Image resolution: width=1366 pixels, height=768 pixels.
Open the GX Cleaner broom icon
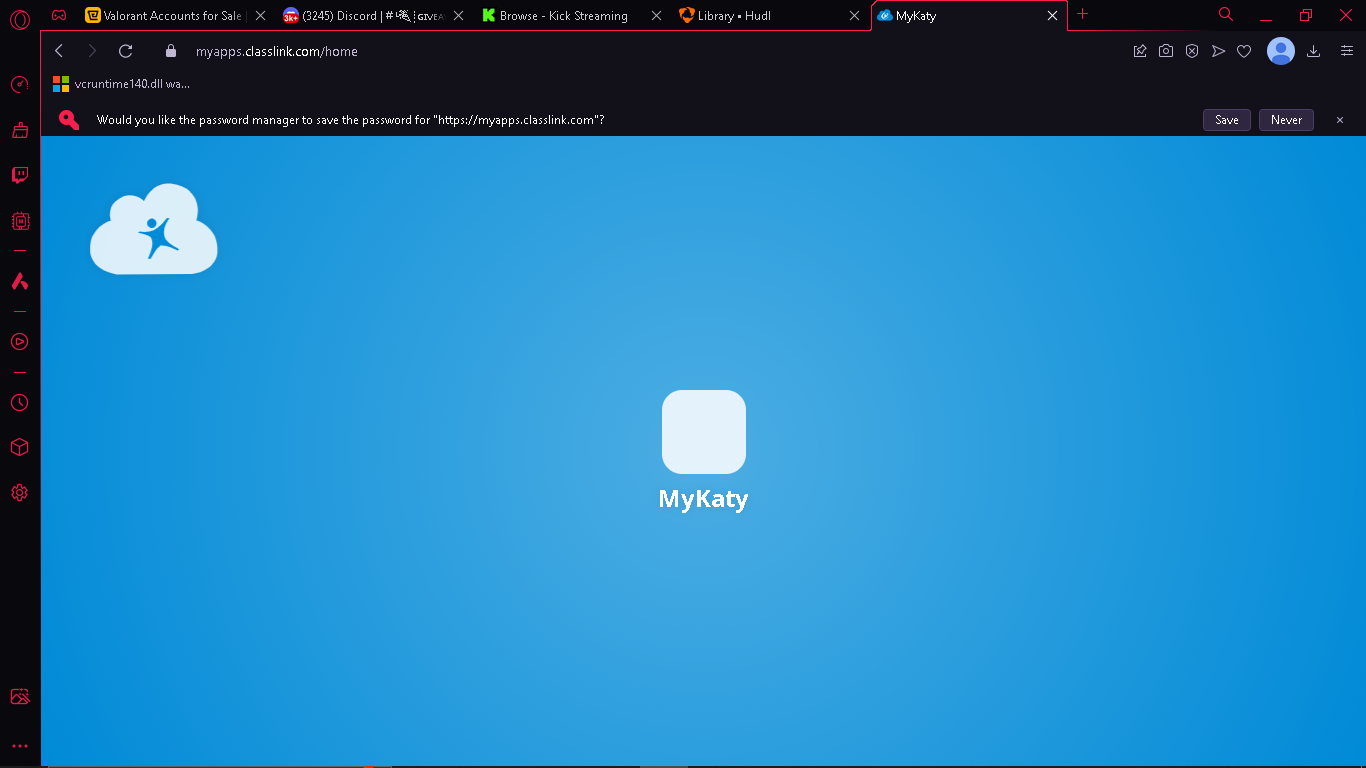pos(19,130)
